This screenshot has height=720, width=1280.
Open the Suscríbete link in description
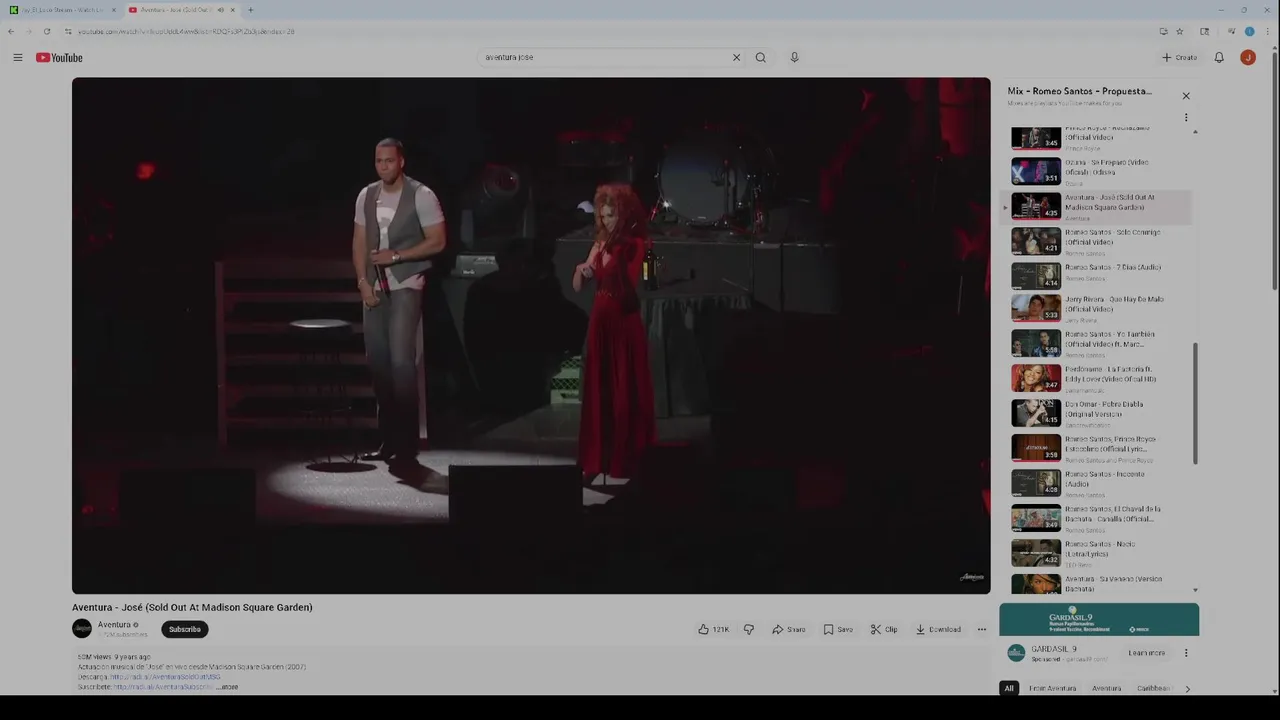pos(163,687)
